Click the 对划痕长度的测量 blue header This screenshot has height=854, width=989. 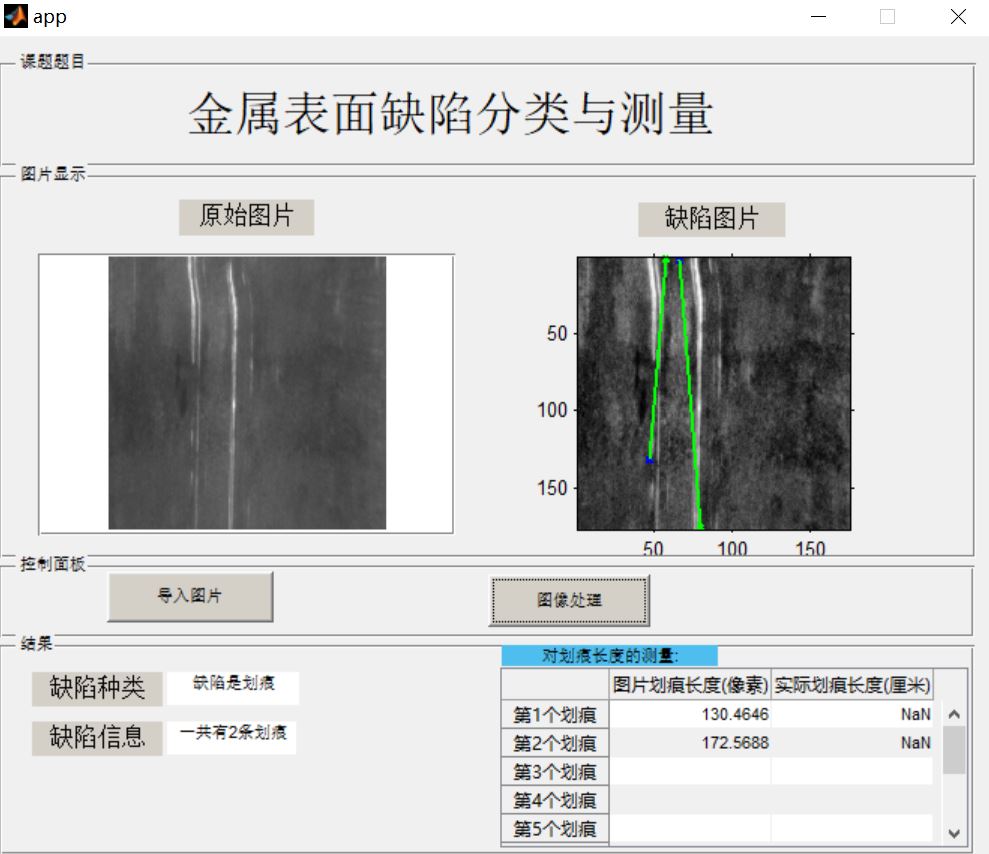(x=609, y=656)
